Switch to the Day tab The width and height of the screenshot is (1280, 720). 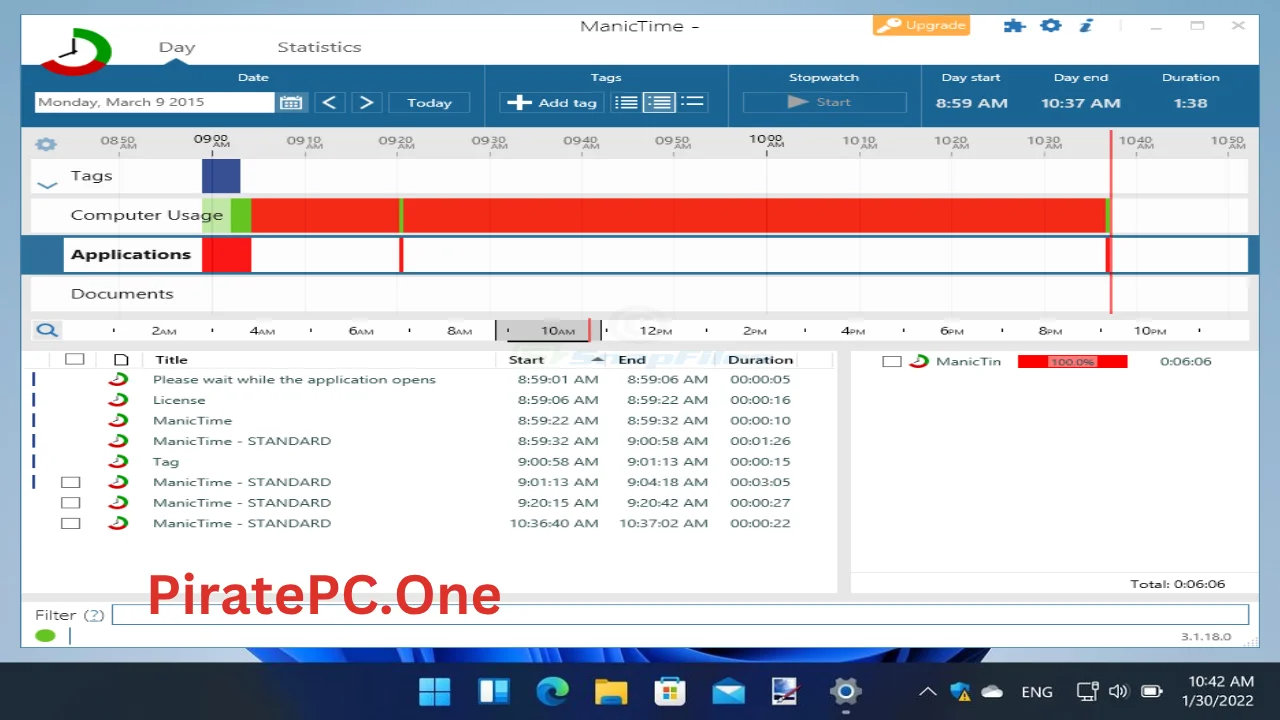(177, 47)
